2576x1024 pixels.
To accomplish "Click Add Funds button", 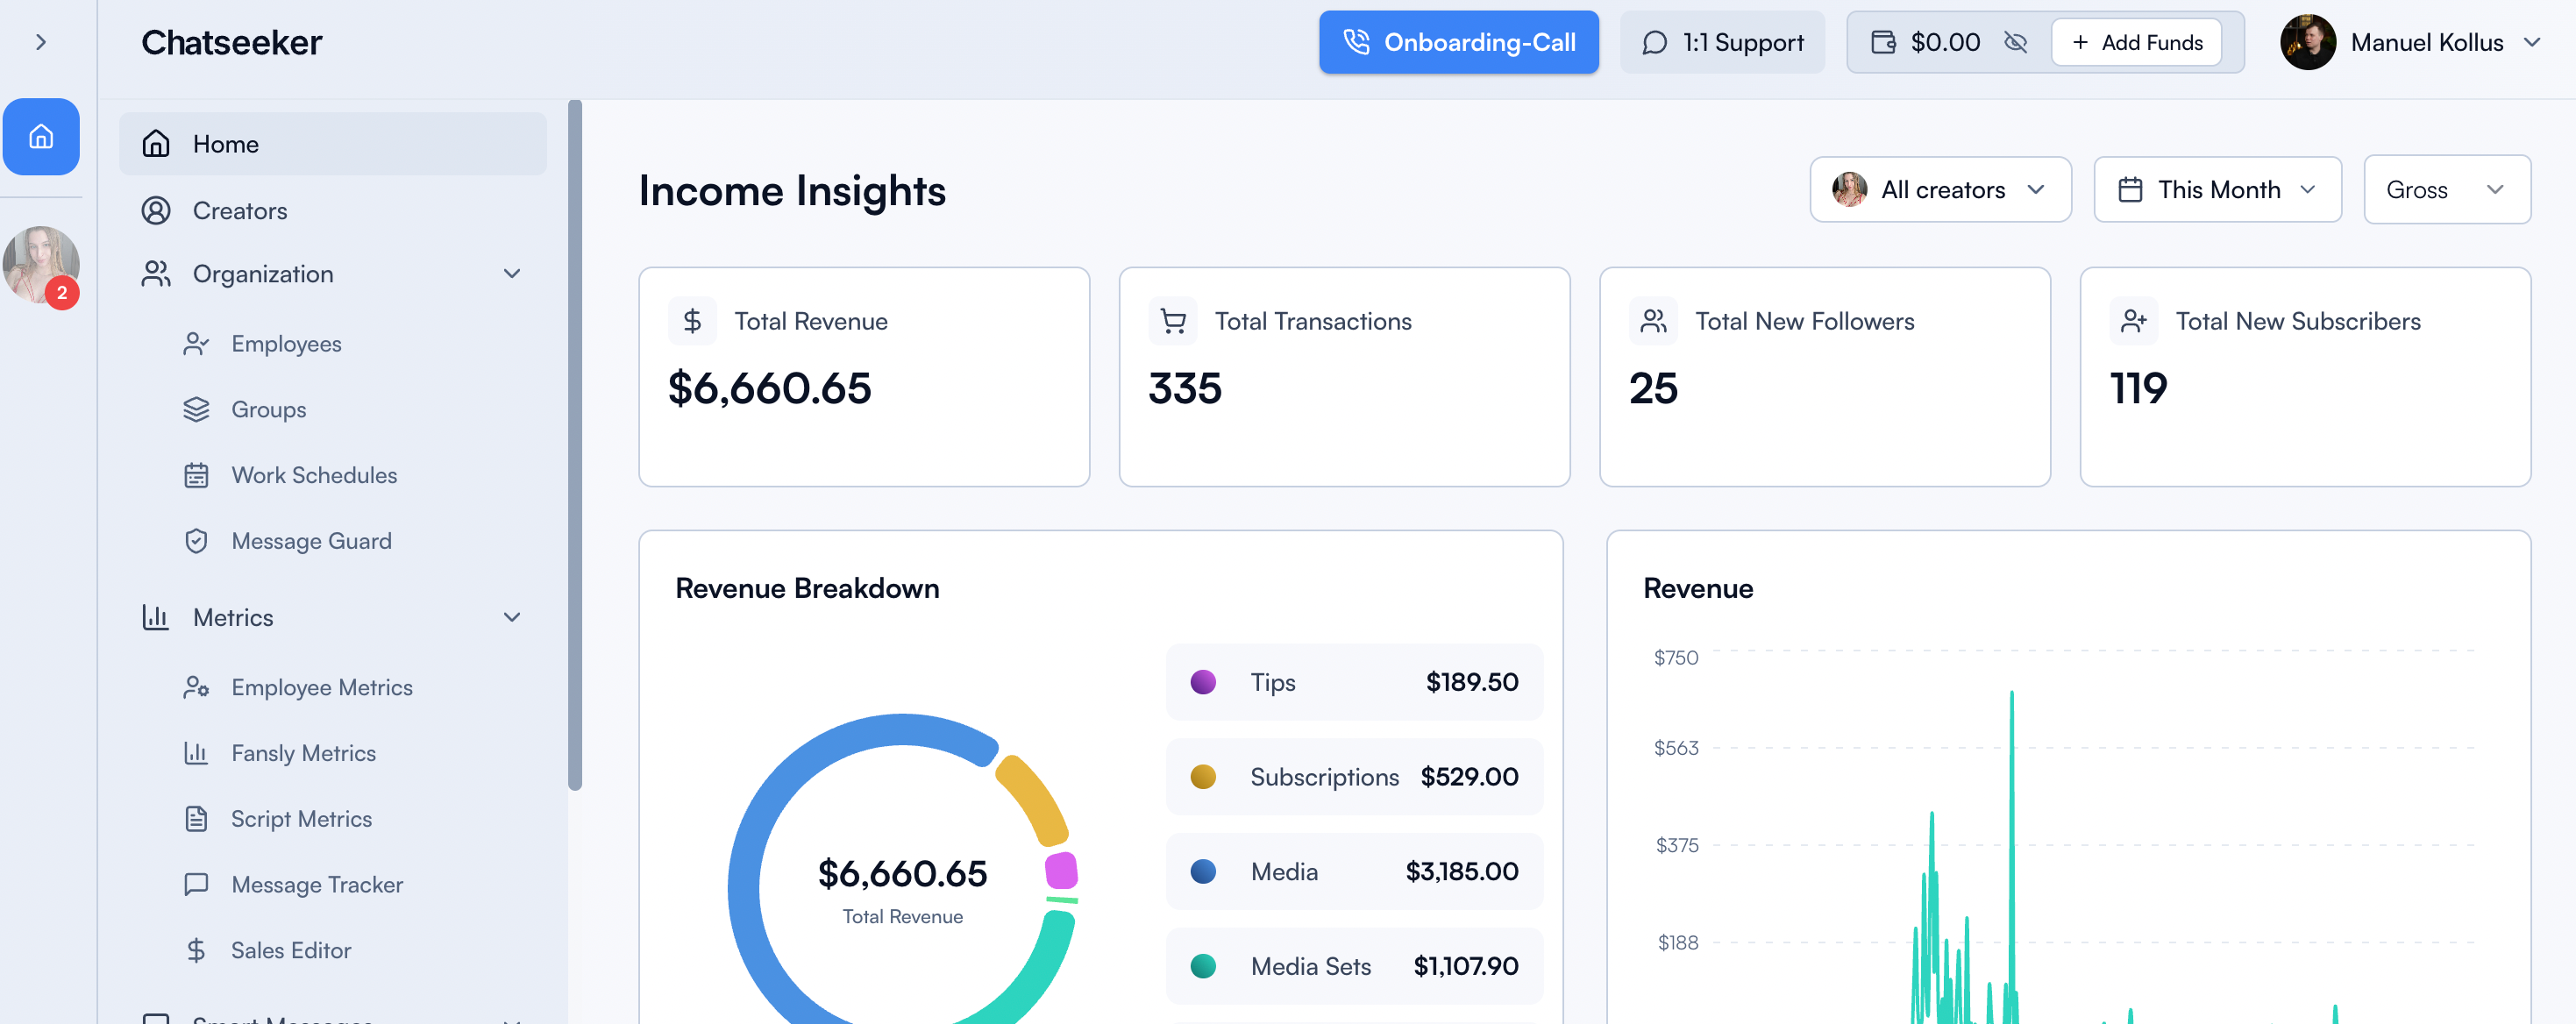I will (x=2136, y=42).
